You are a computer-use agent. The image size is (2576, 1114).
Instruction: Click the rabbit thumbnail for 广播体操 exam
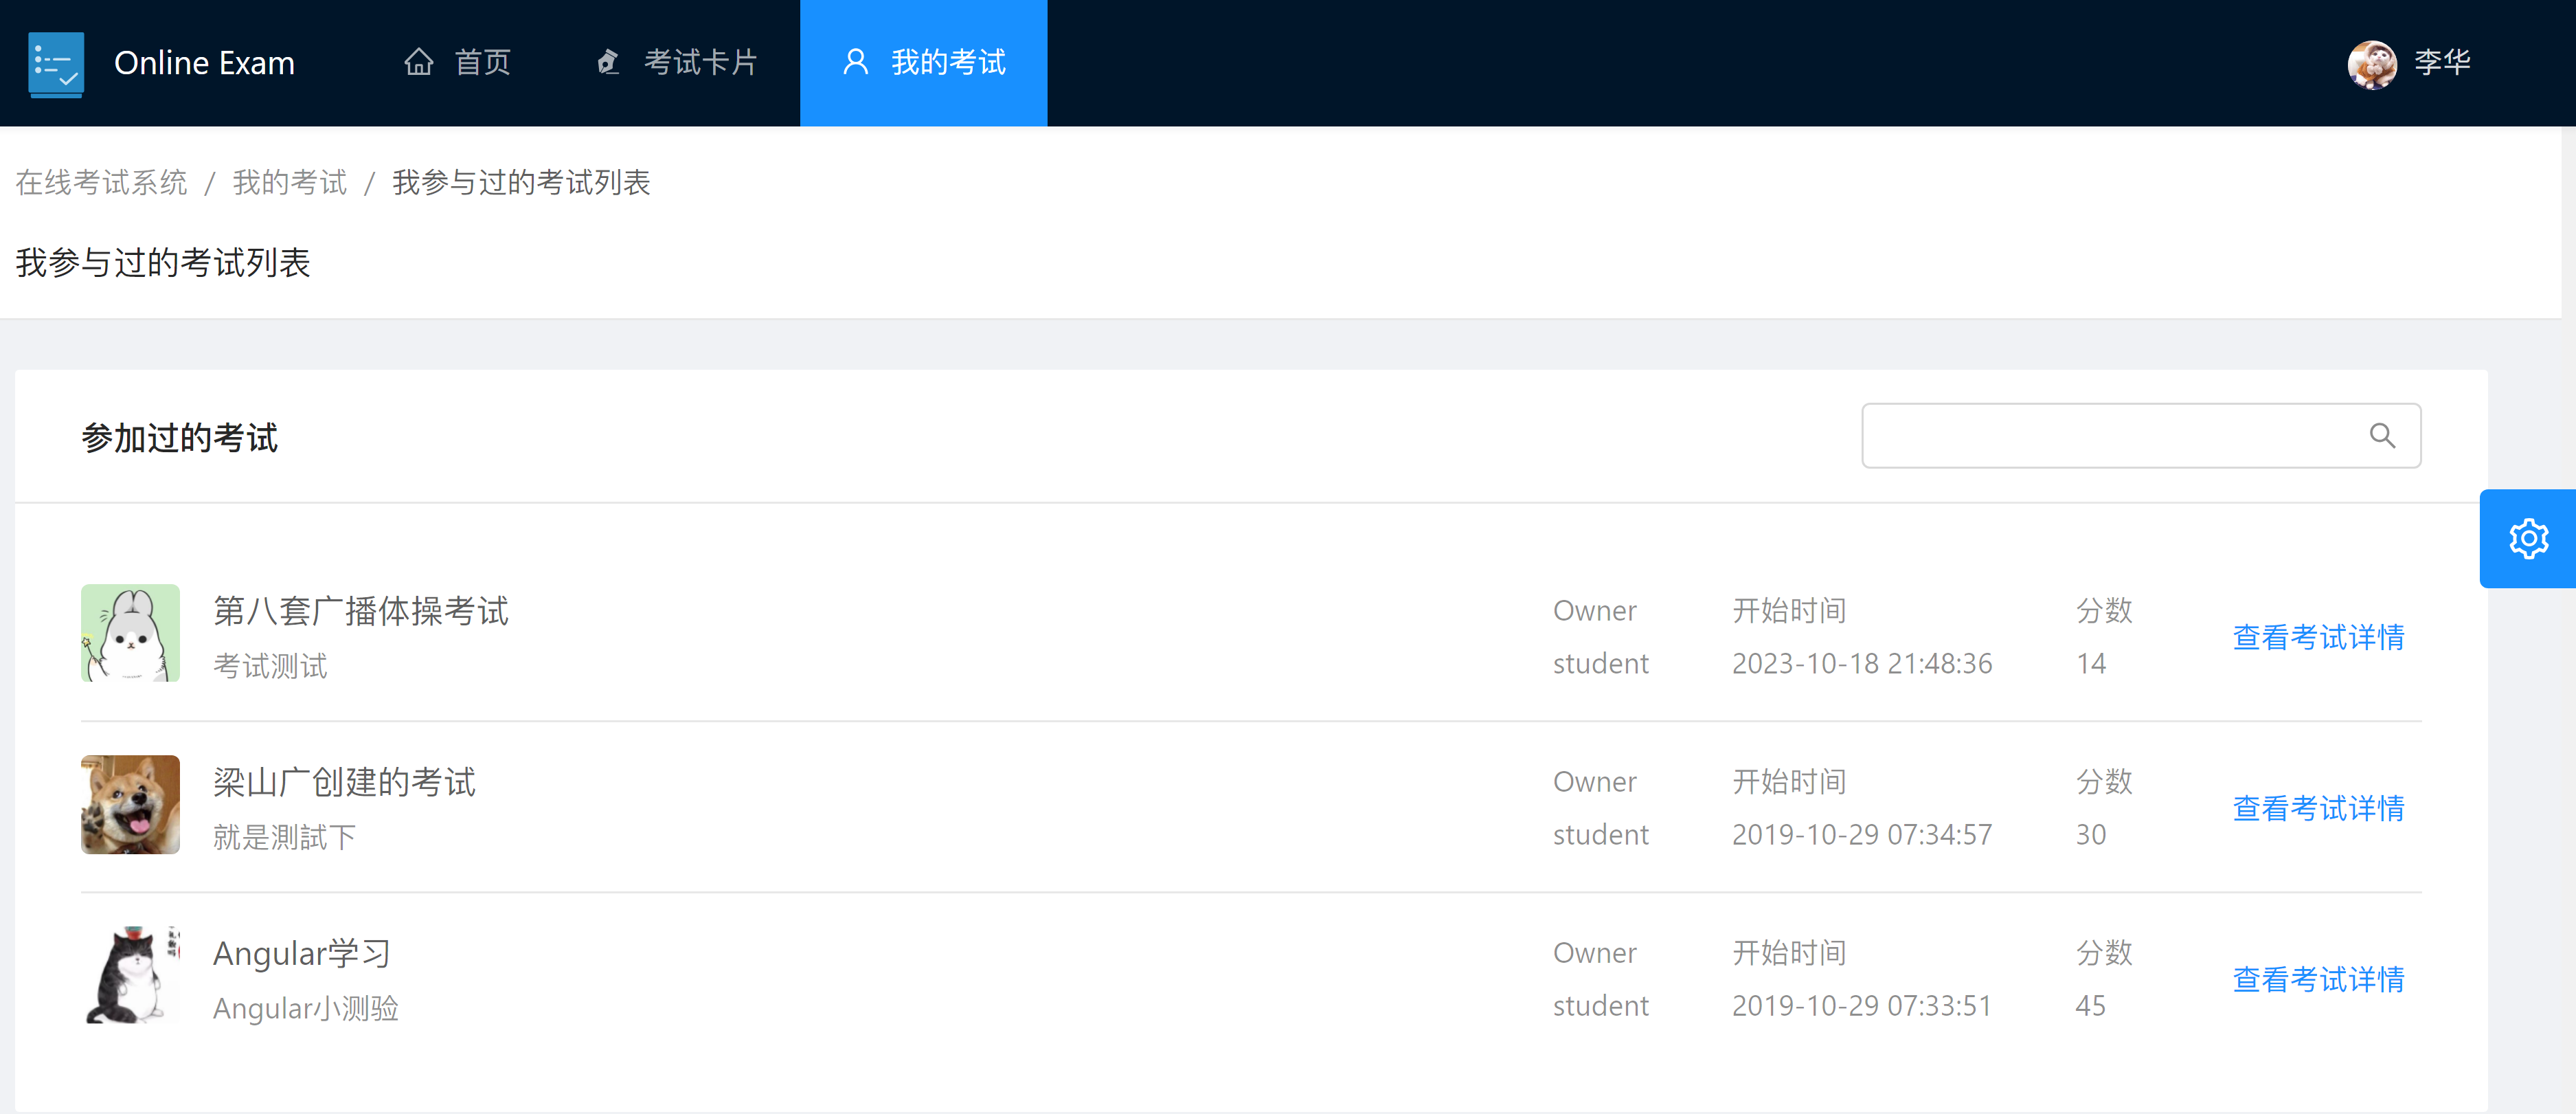point(130,633)
